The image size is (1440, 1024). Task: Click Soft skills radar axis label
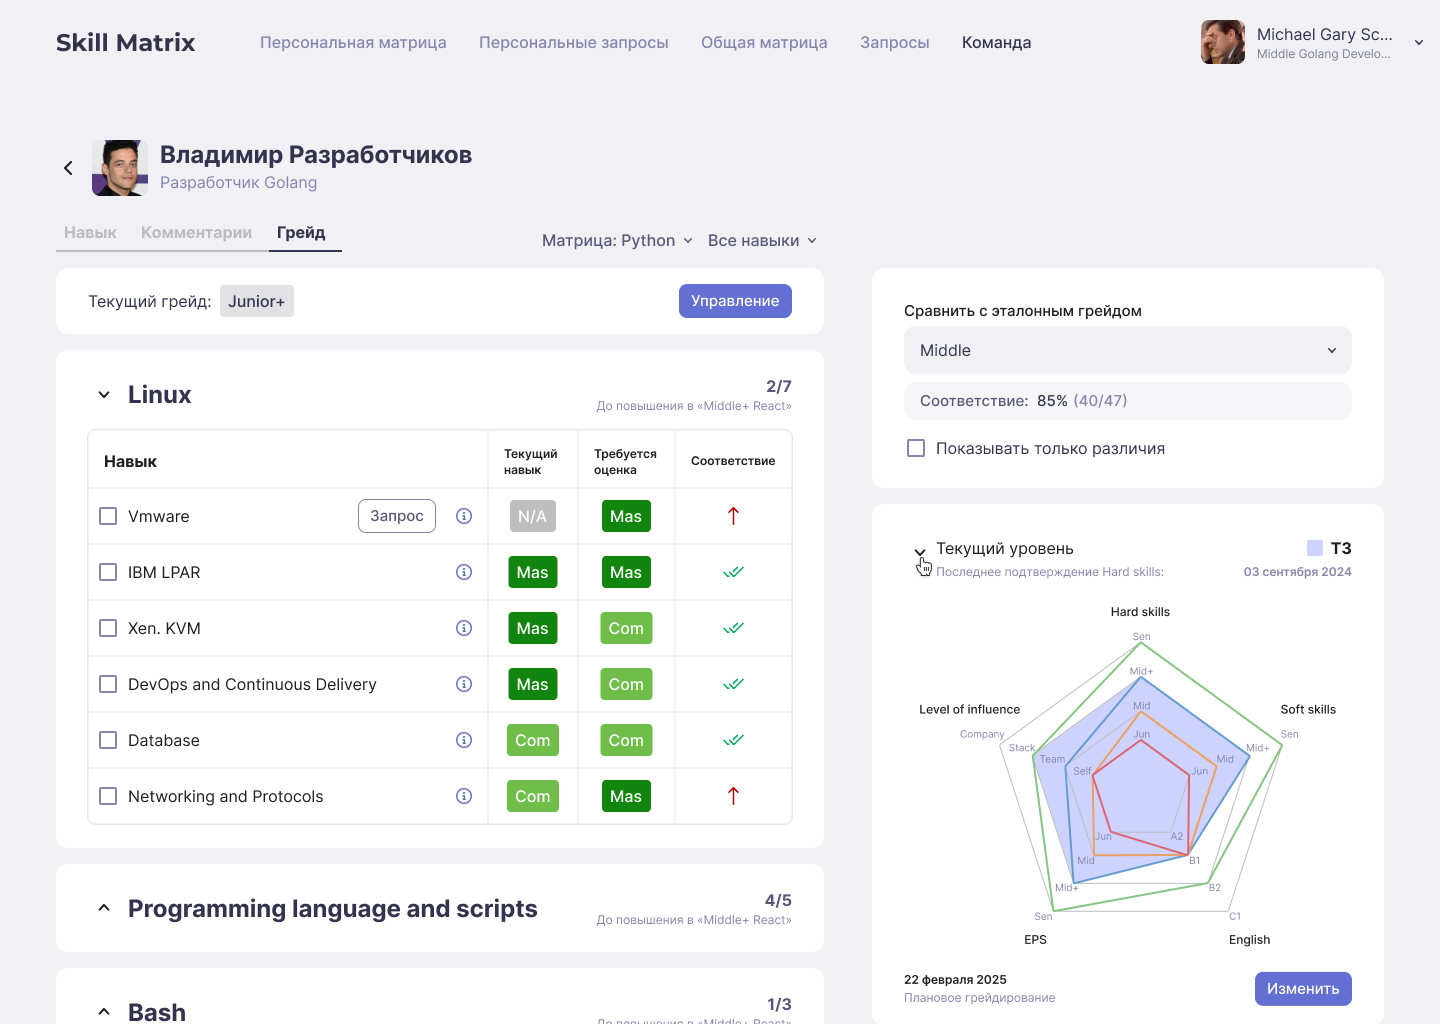click(x=1308, y=709)
